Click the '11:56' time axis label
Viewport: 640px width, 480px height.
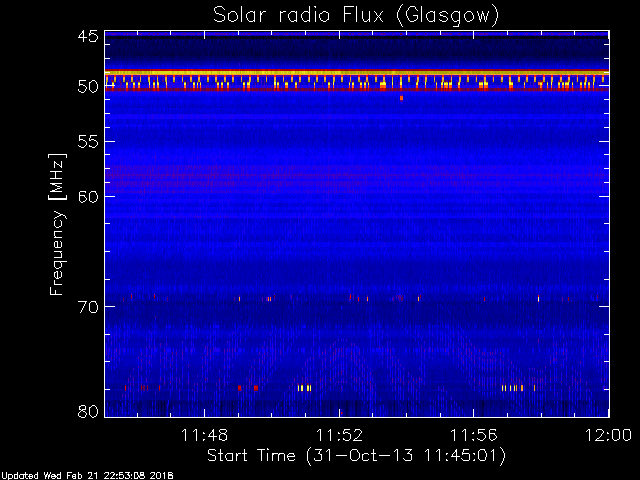pos(473,435)
